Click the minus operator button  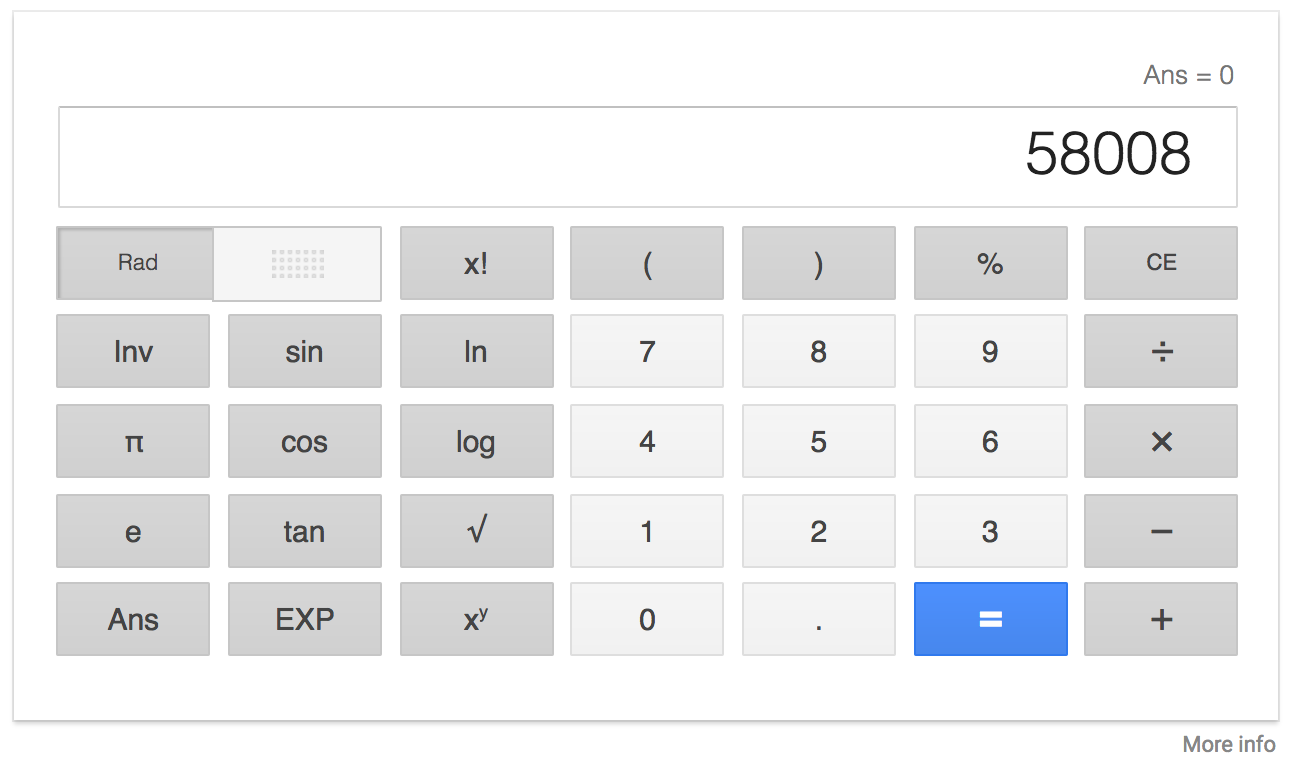[1161, 531]
